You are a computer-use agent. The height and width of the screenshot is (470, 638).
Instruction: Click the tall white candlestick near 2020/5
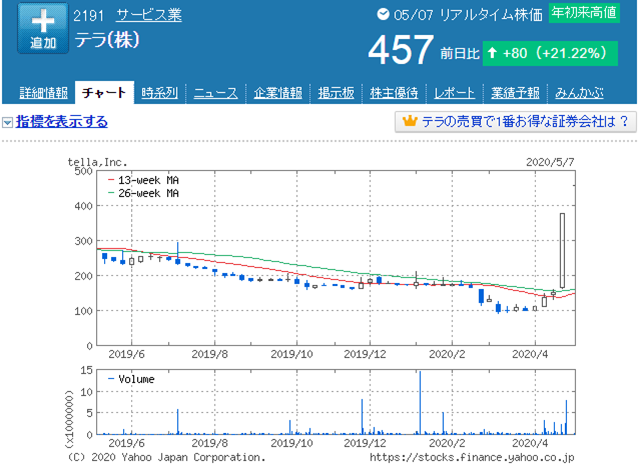(562, 250)
